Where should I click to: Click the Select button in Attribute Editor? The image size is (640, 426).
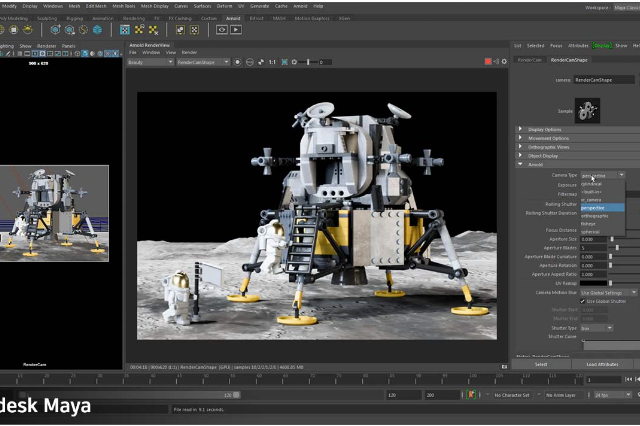541,364
